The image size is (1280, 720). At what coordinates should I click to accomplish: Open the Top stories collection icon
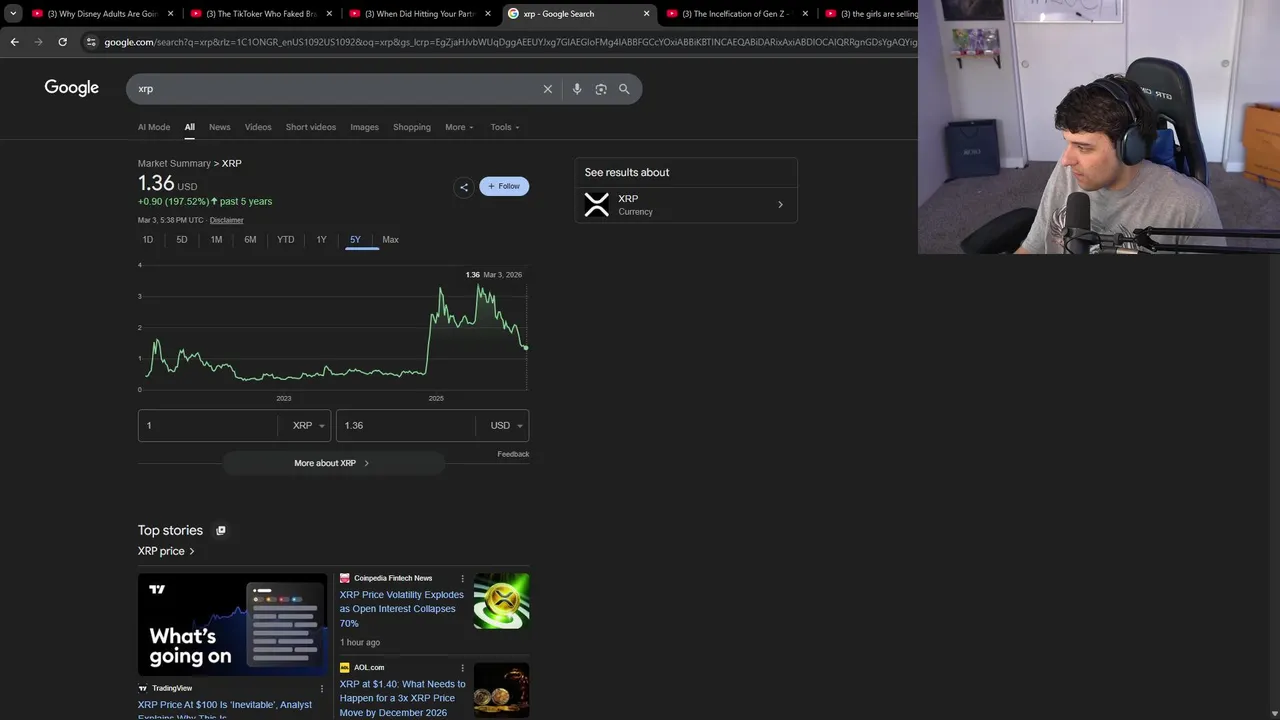pos(221,530)
